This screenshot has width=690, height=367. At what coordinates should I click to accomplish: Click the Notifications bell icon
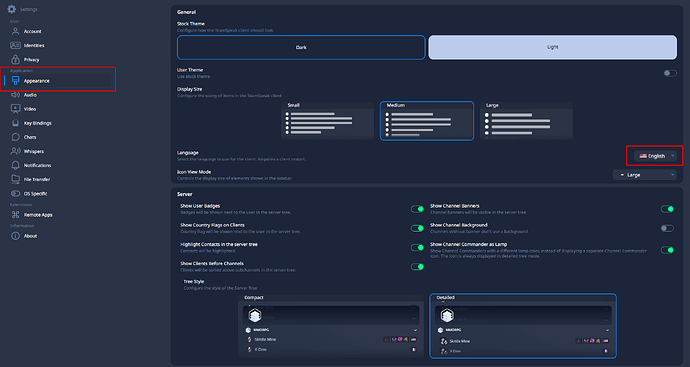click(x=15, y=165)
